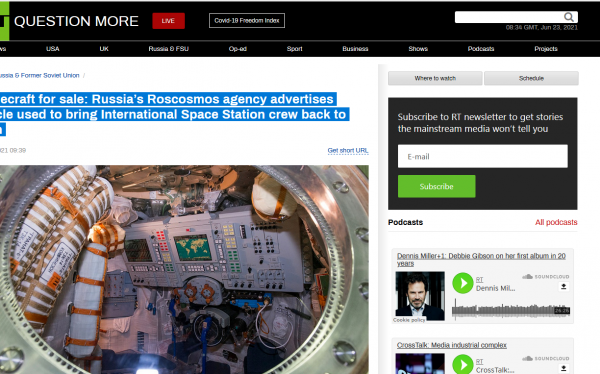Open the Schedule tab
This screenshot has width=600, height=374.
point(531,78)
